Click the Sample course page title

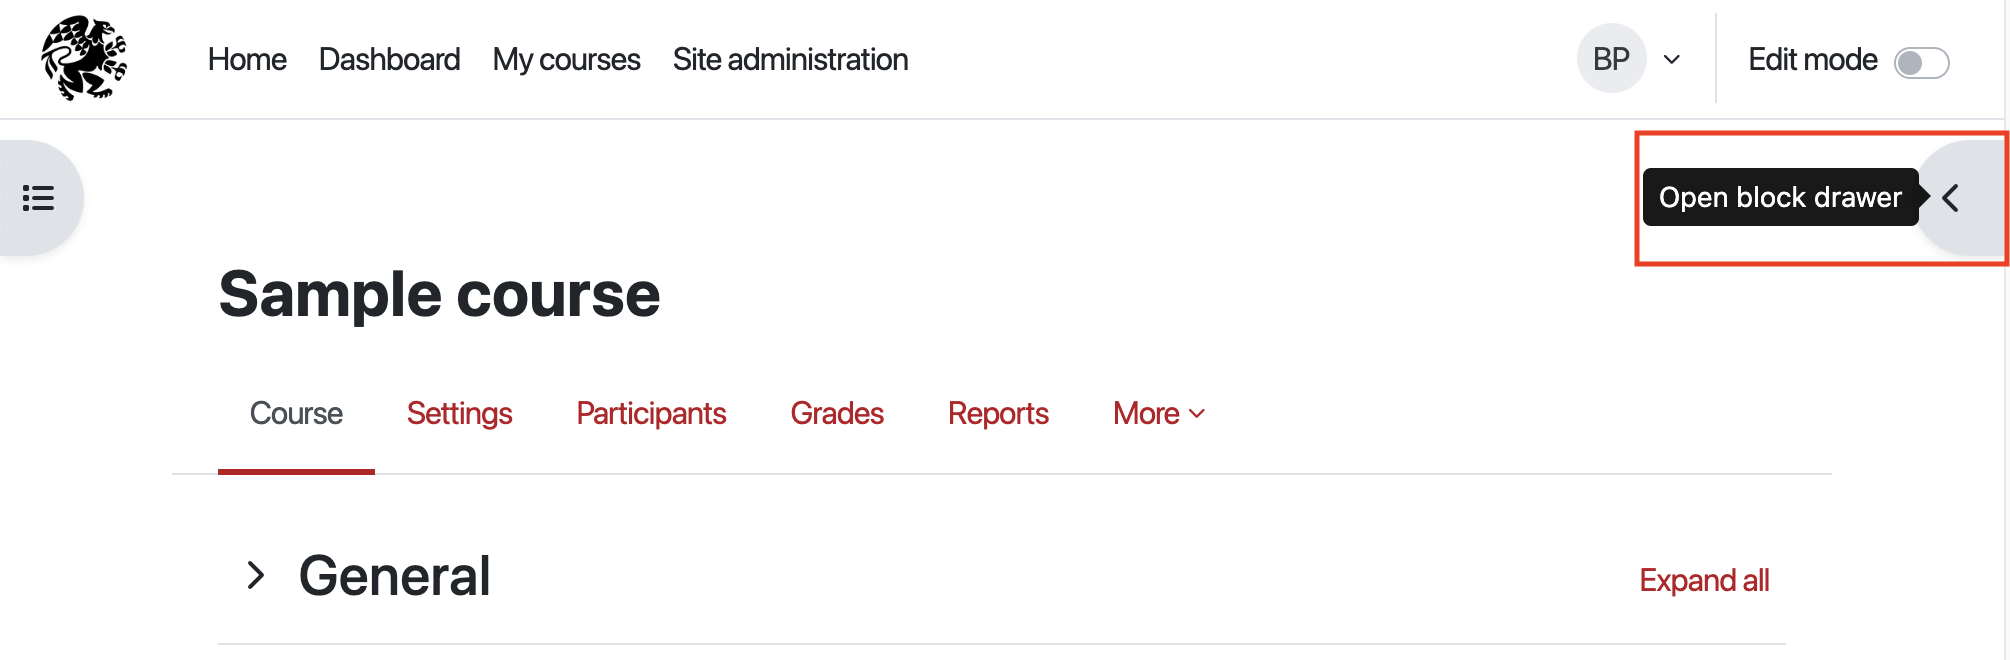click(439, 295)
